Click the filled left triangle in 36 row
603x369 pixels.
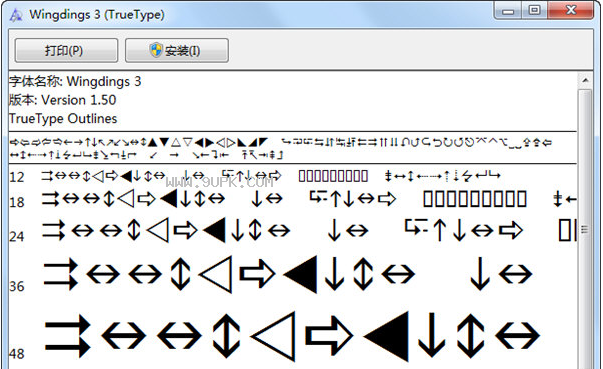(300, 274)
